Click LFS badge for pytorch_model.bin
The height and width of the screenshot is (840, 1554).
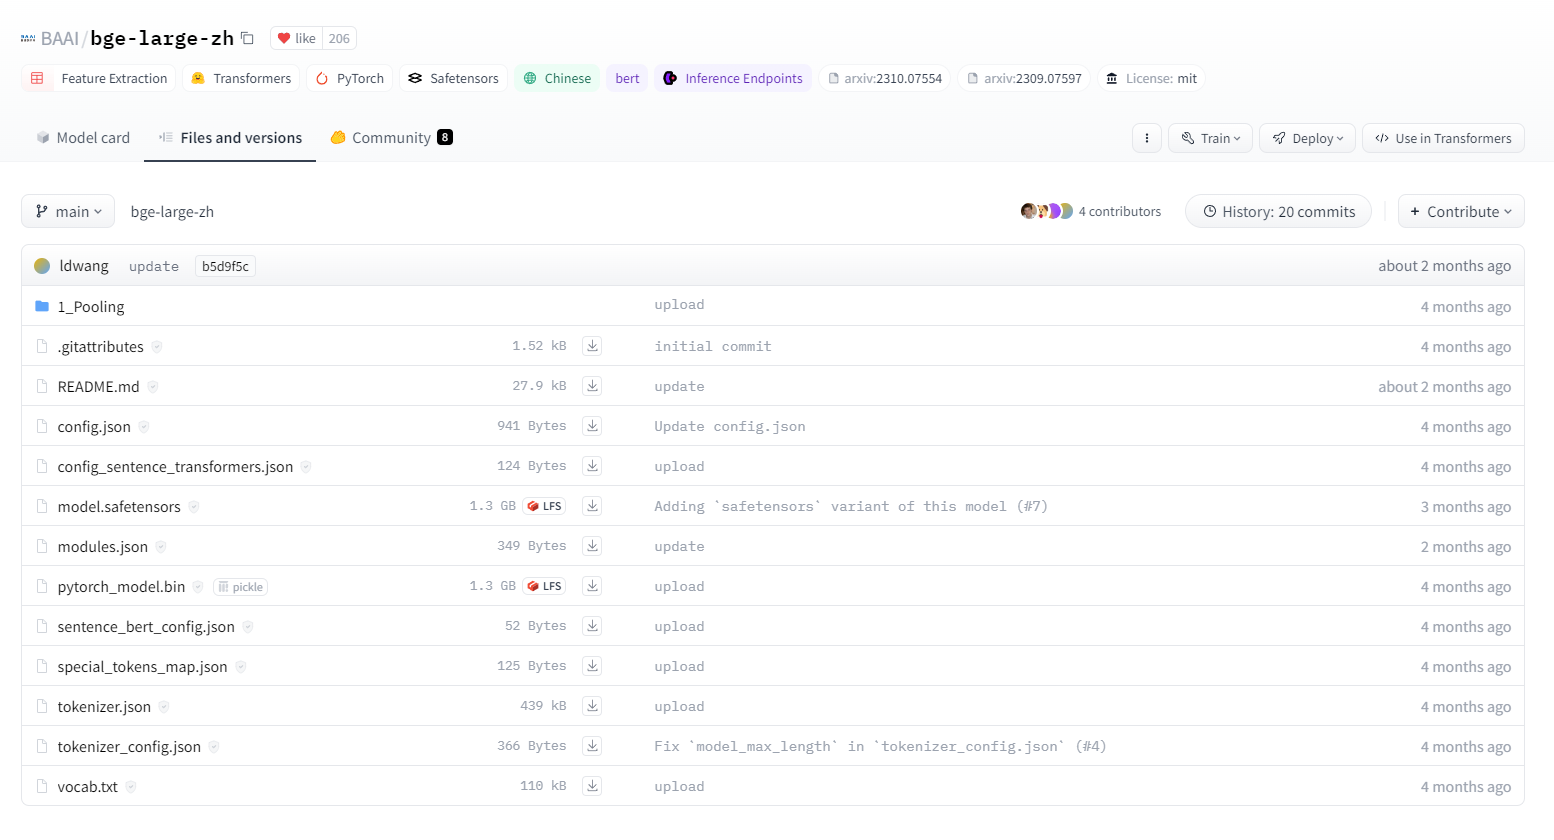(x=544, y=586)
